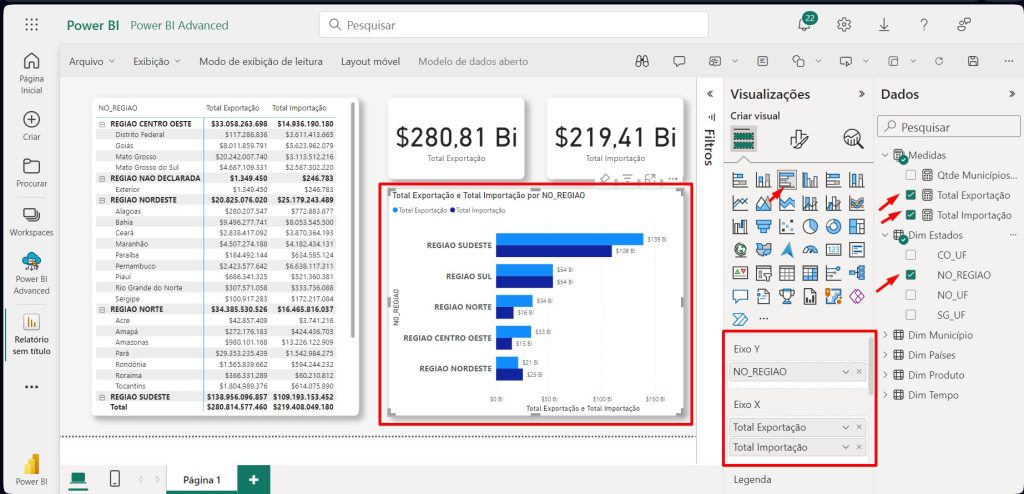Screen dimensions: 1024x494
Task: Expand the Dim Município table
Action: coord(883,335)
